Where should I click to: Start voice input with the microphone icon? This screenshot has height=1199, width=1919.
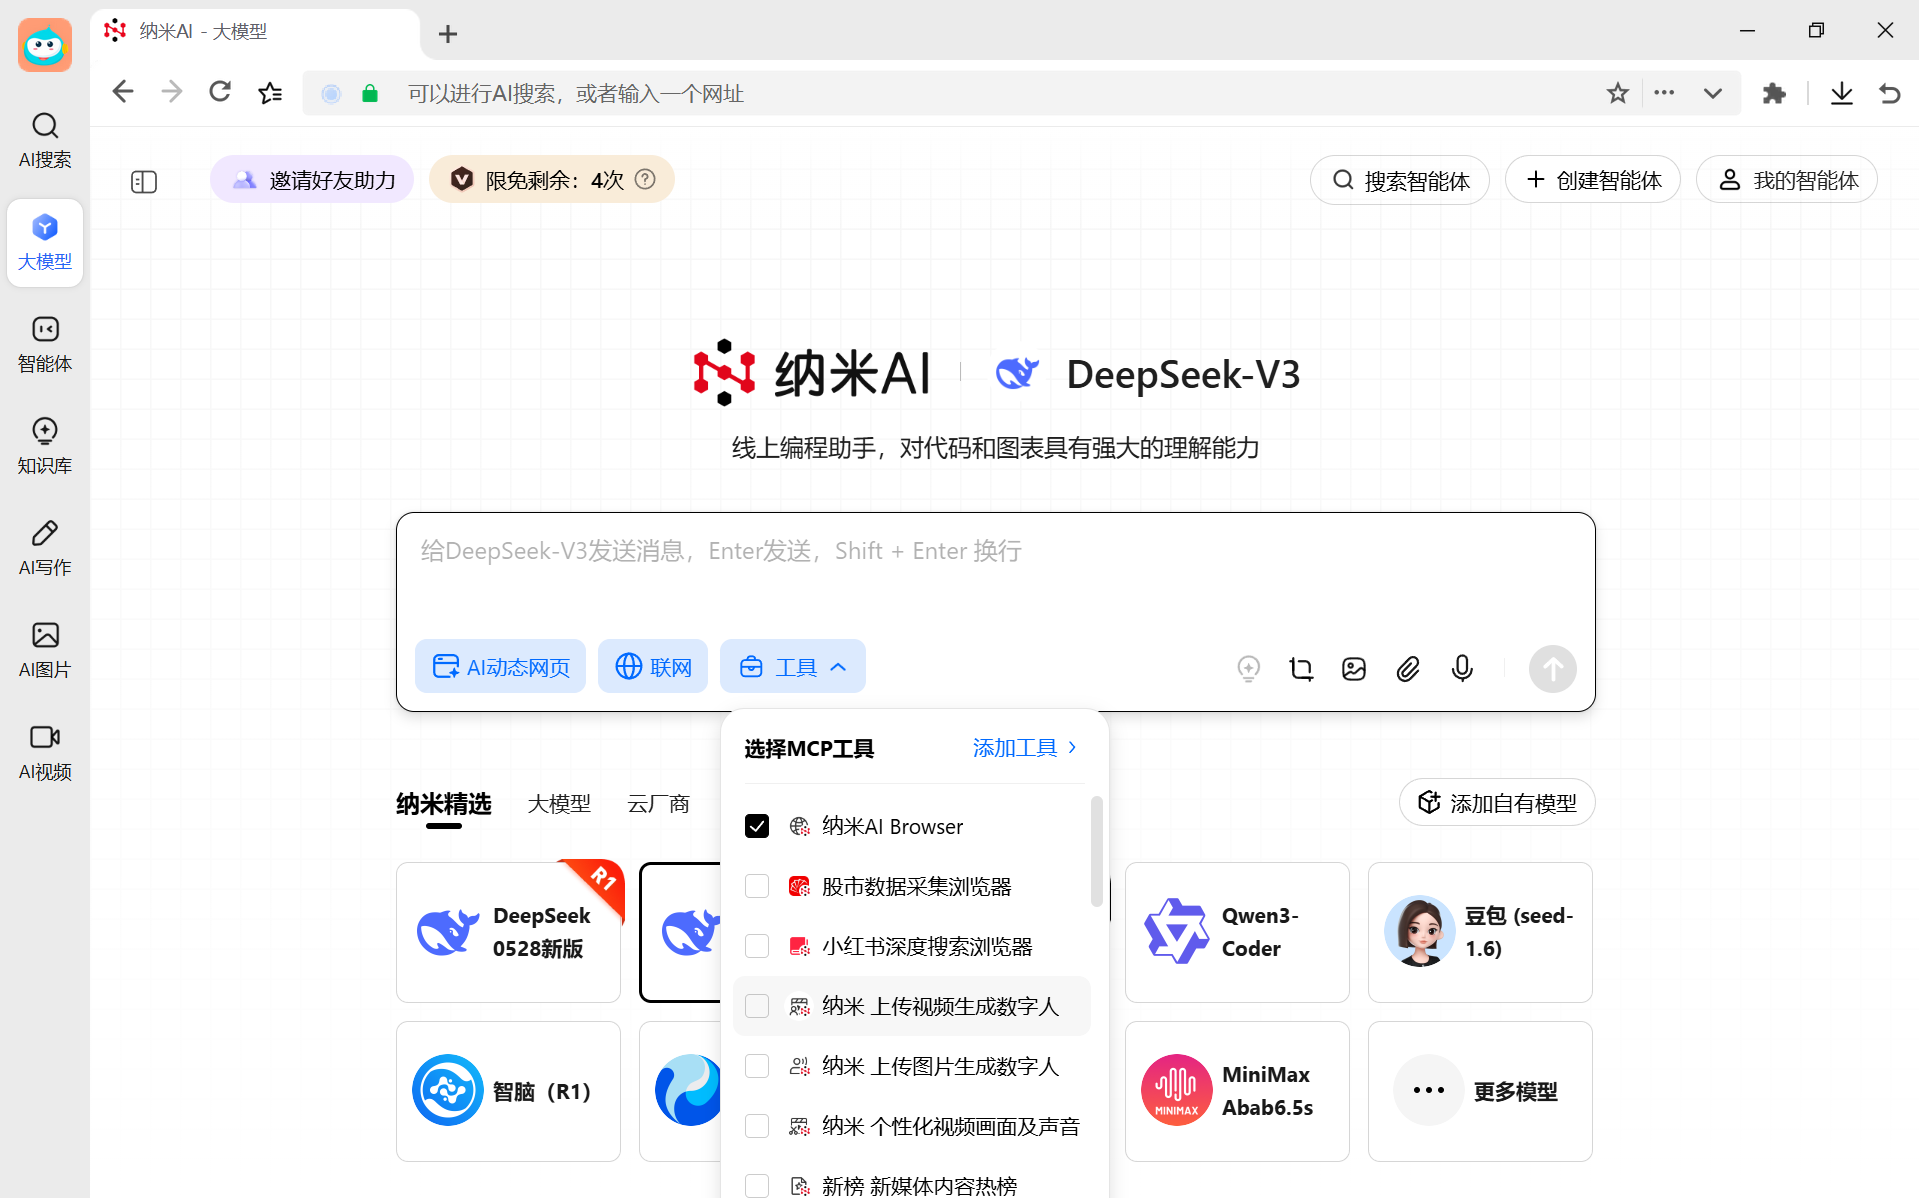coord(1462,668)
